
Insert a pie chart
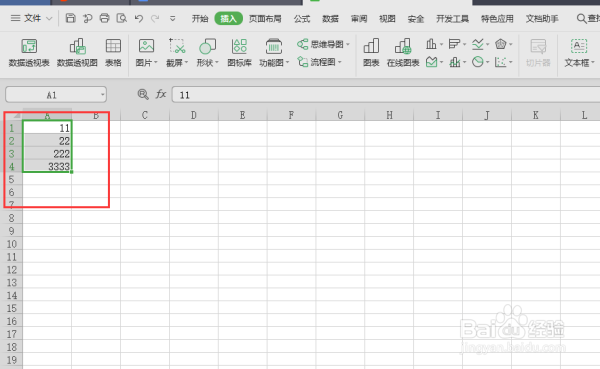tap(478, 62)
